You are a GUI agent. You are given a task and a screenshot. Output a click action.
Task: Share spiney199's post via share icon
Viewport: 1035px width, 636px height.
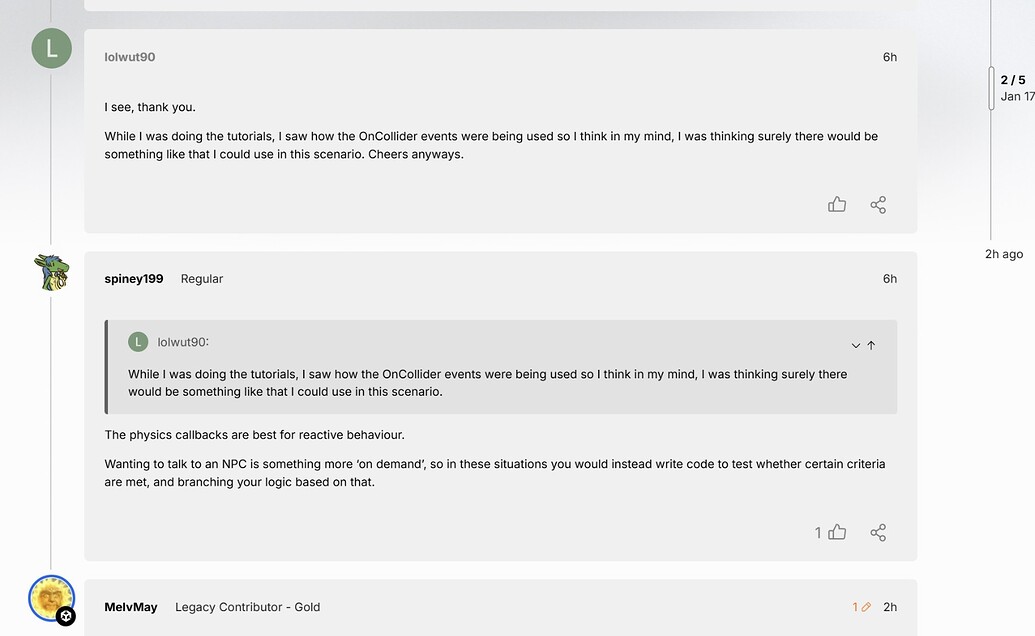point(878,533)
